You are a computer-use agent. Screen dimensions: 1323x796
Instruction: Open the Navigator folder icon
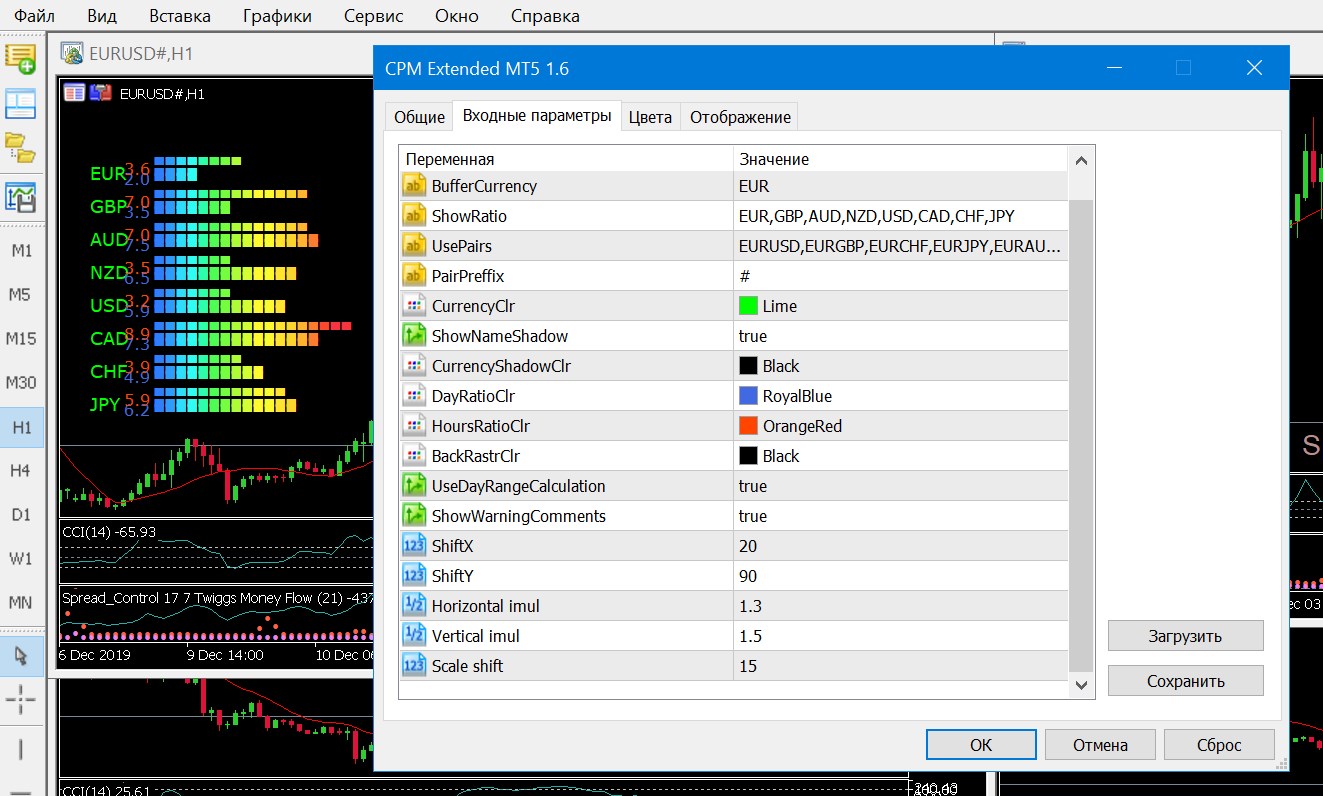20,147
